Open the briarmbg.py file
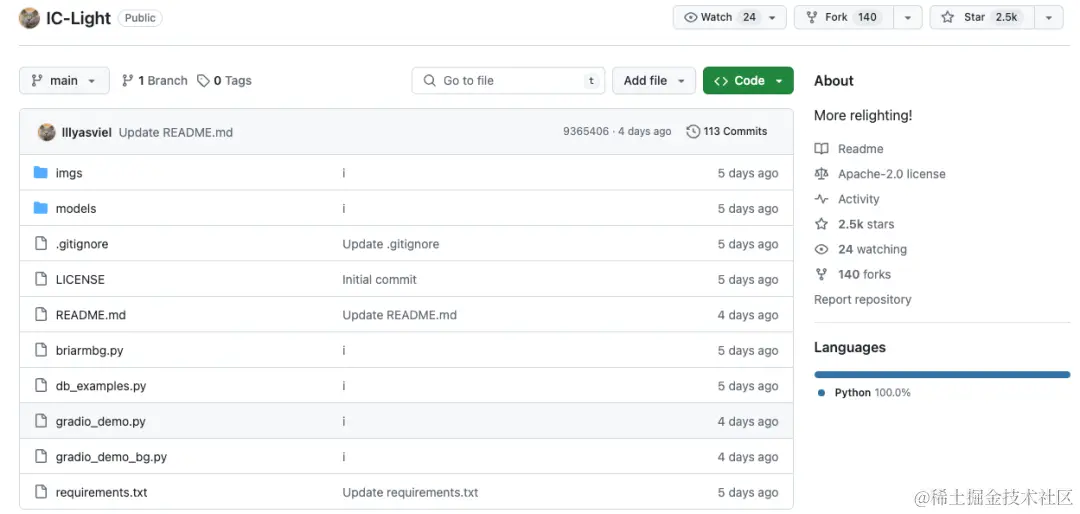 point(90,351)
